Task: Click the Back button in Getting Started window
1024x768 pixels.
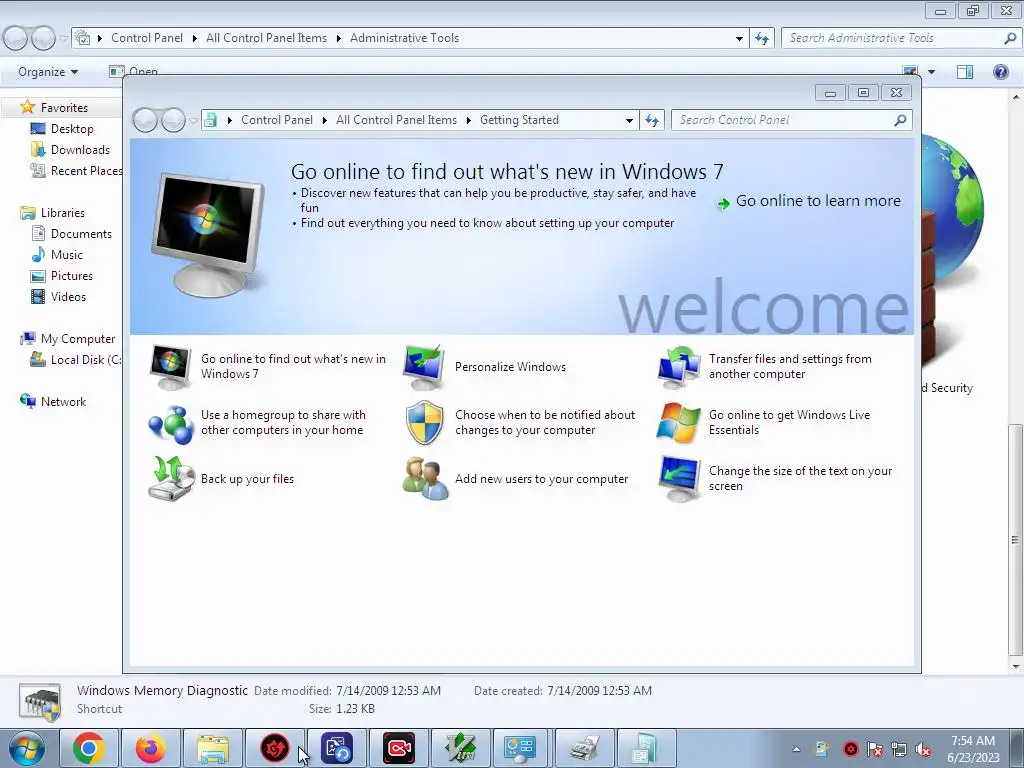Action: click(x=145, y=120)
